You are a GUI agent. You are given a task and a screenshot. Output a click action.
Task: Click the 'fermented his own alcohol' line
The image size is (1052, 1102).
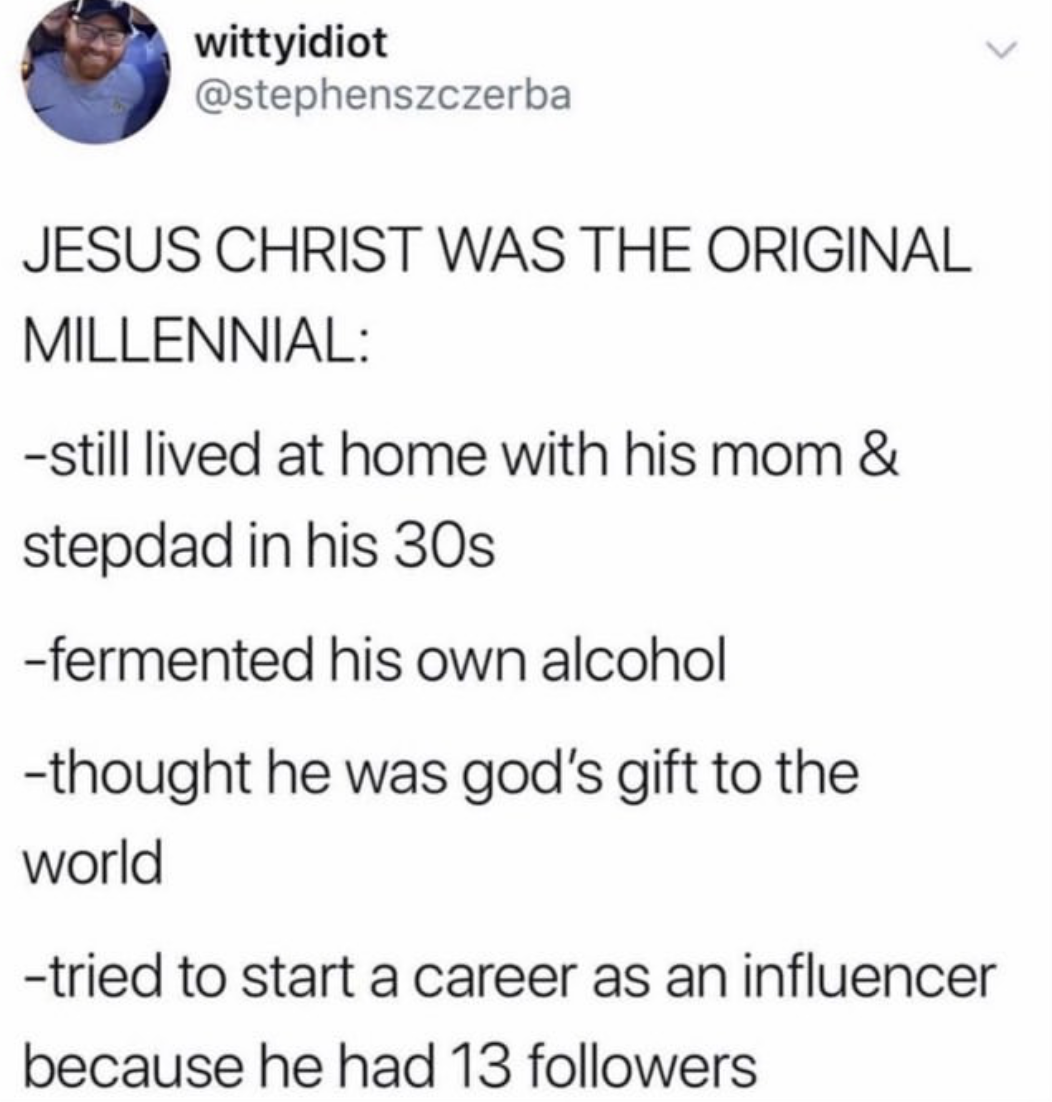click(375, 661)
